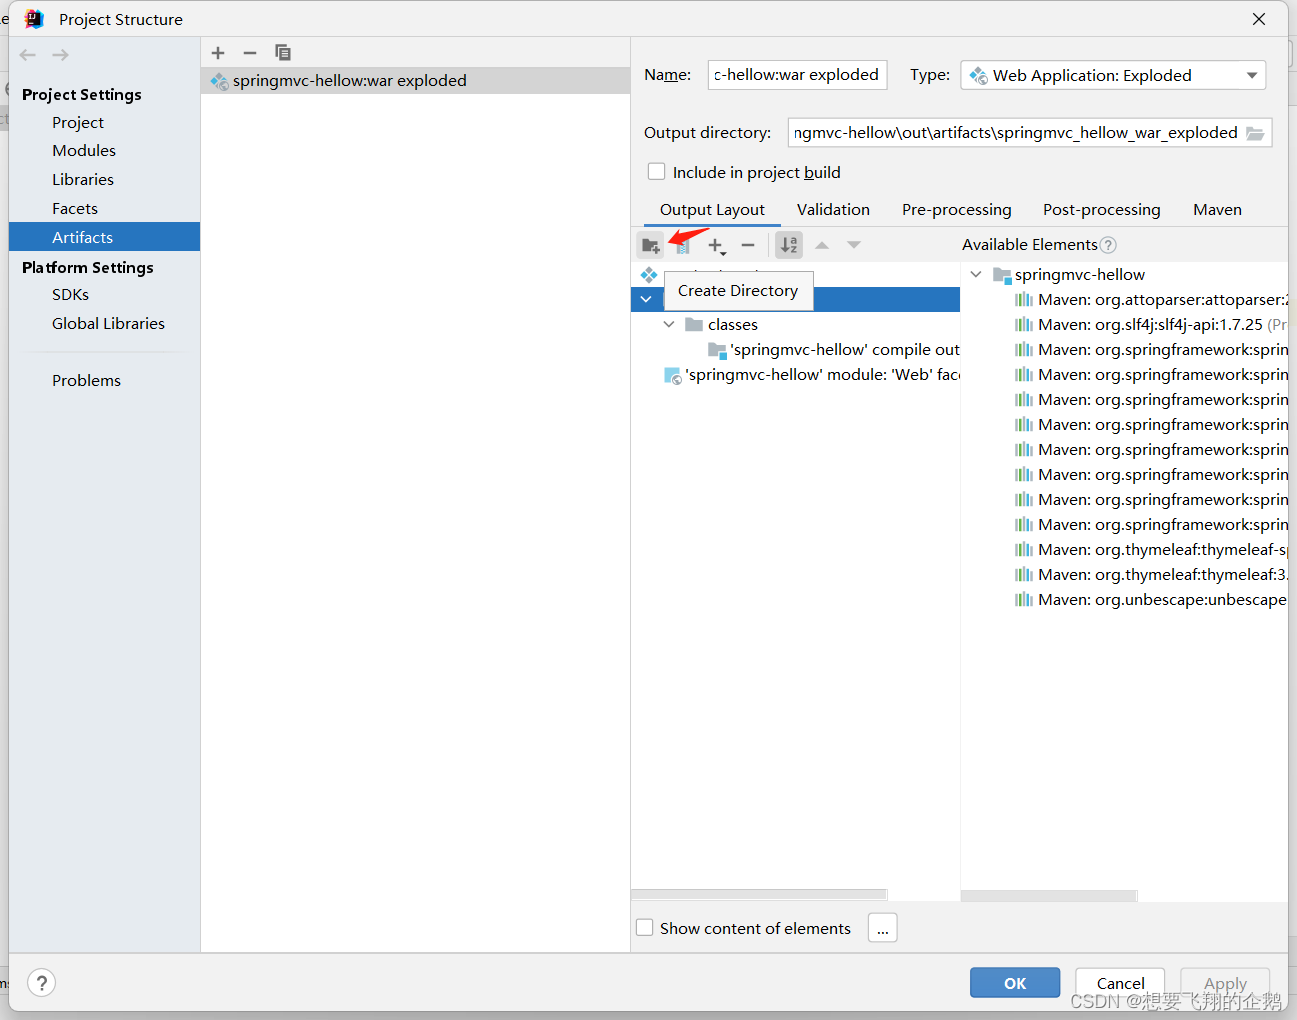Click the Web facet resources icon
Viewport: 1297px width, 1020px height.
click(673, 375)
